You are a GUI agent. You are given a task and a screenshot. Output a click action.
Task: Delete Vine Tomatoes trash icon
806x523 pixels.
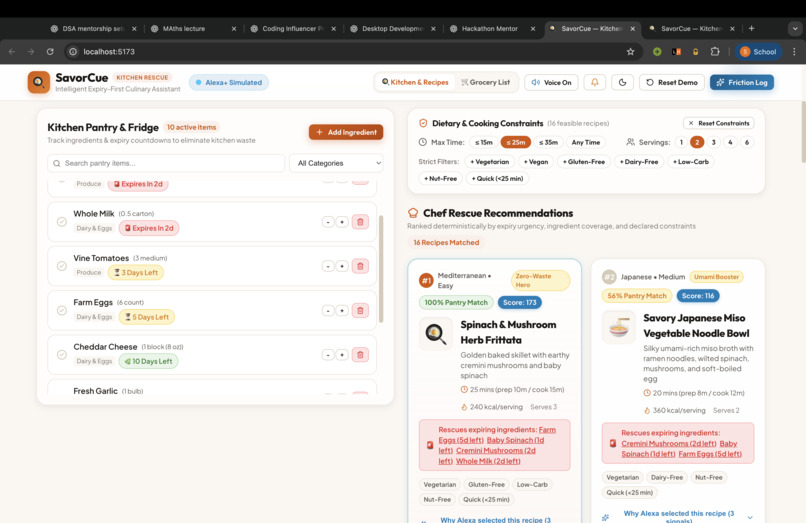tap(360, 266)
